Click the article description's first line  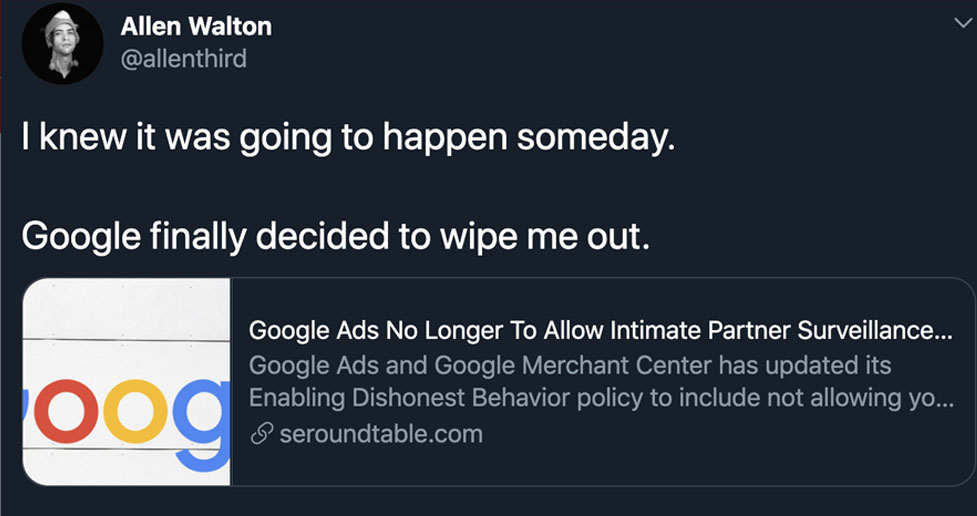point(569,364)
